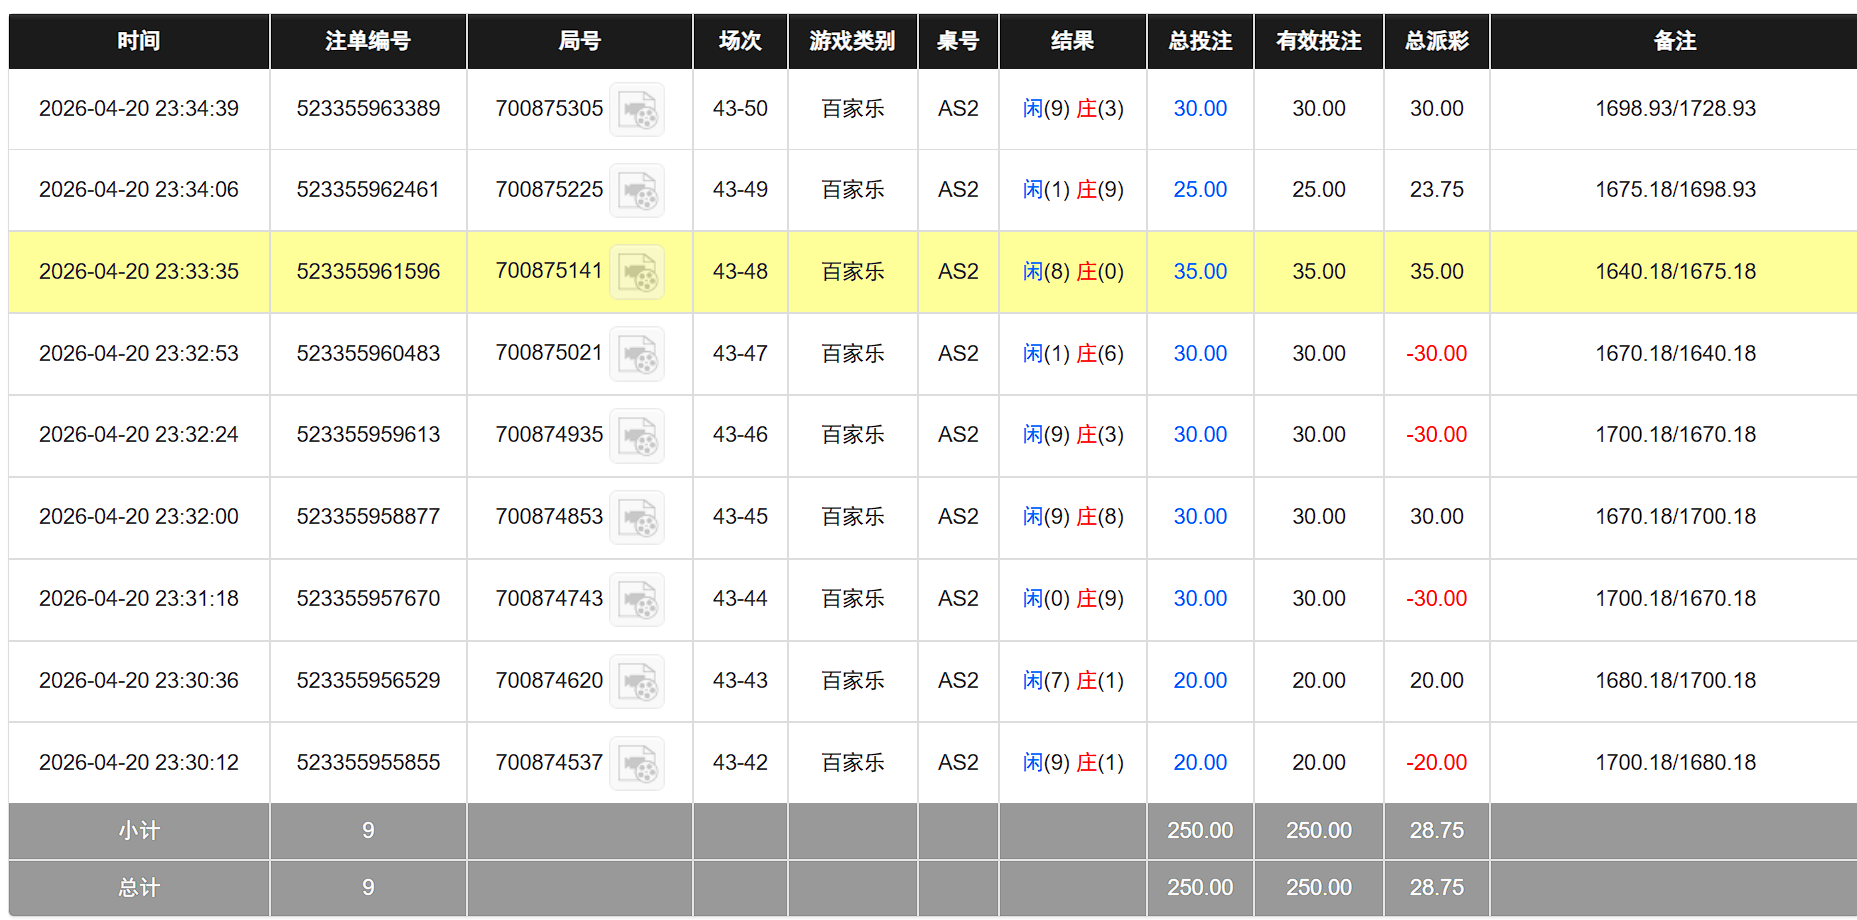Image resolution: width=1857 pixels, height=920 pixels.
Task: Click the 备注 column header
Action: point(1675,41)
